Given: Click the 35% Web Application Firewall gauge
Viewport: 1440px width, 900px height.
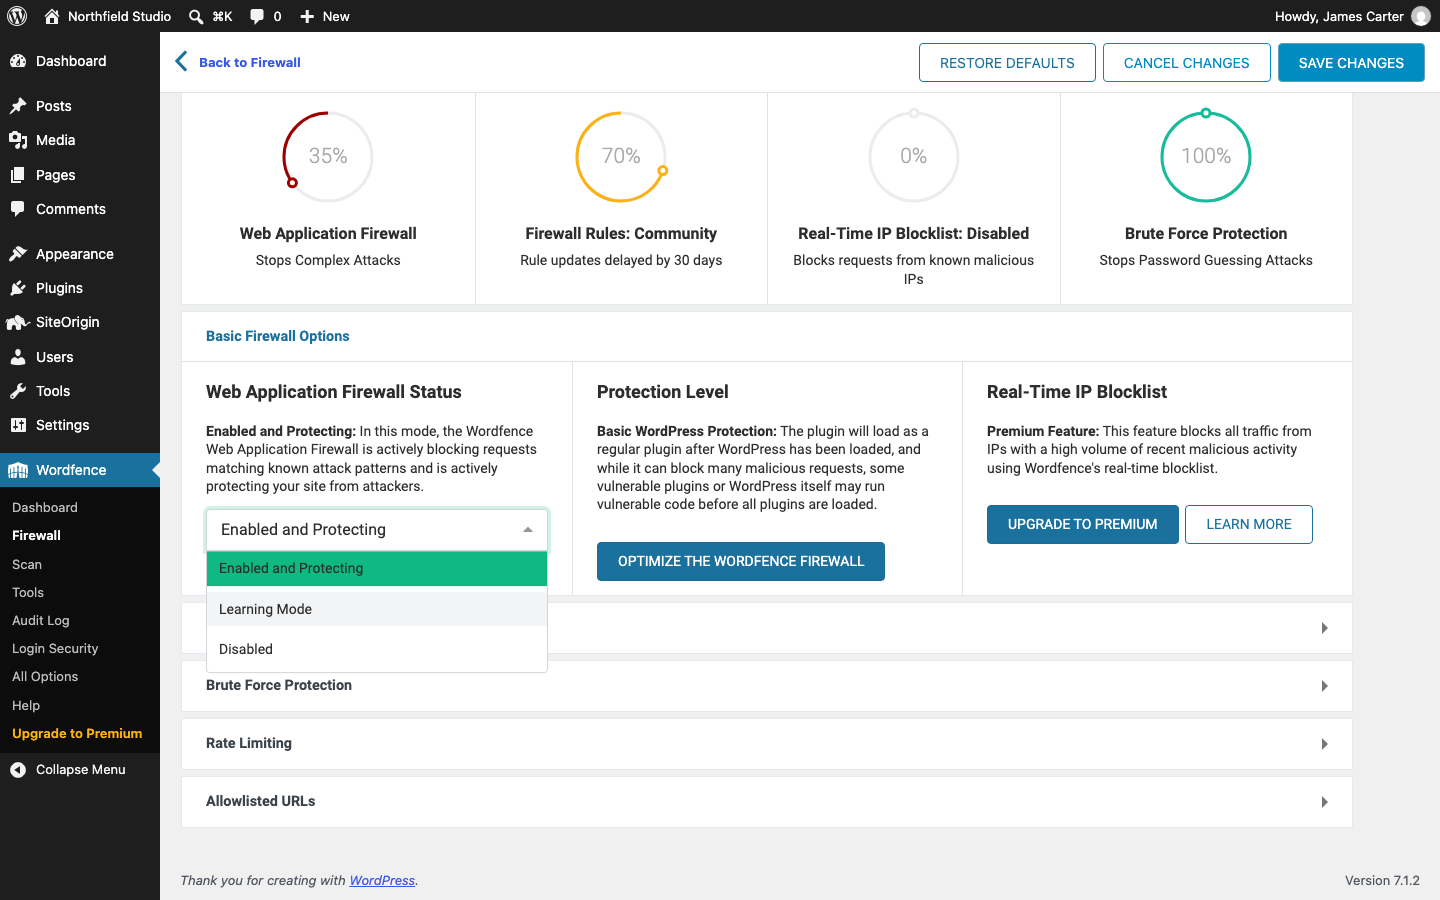Looking at the screenshot, I should [328, 156].
